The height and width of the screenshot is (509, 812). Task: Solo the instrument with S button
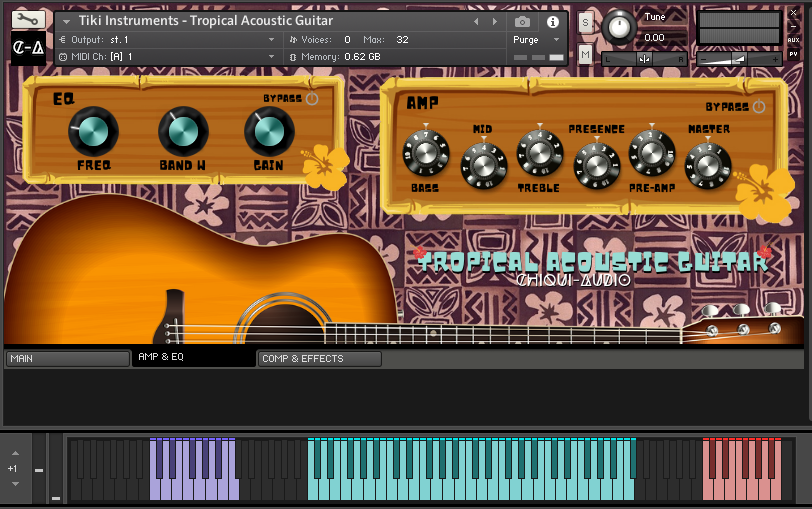[585, 21]
